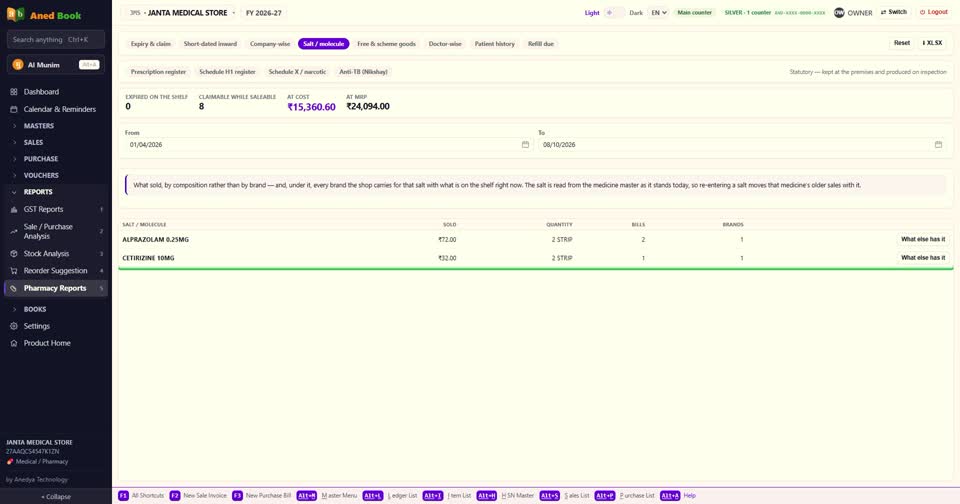This screenshot has width=960, height=504.
Task: Click the From date field 01/04/2026
Action: (x=328, y=145)
